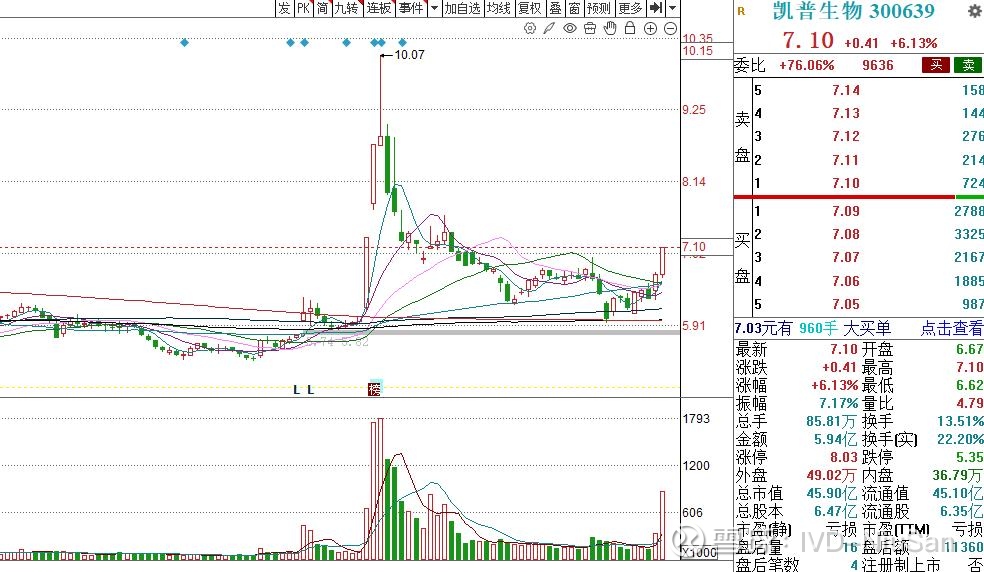Click 总市值 45.90亿 value

point(832,494)
